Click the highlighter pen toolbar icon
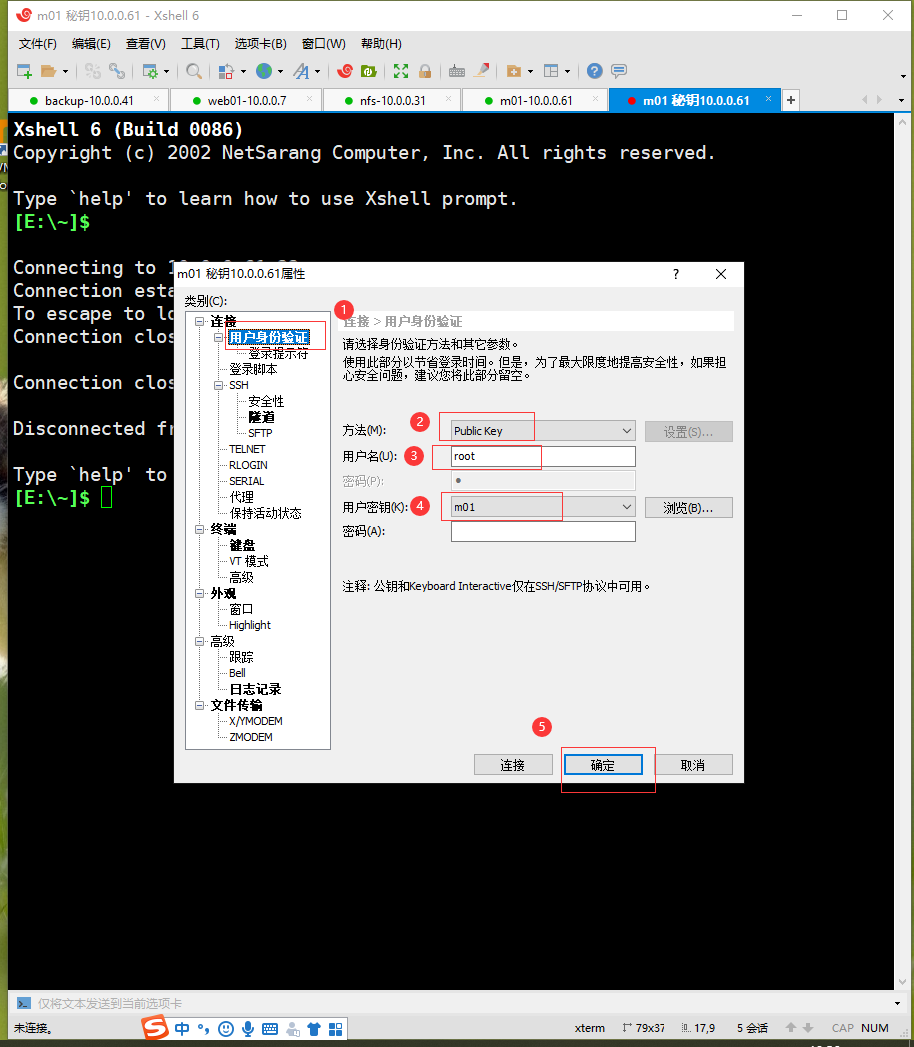Screen dimensions: 914x1047 [481, 71]
